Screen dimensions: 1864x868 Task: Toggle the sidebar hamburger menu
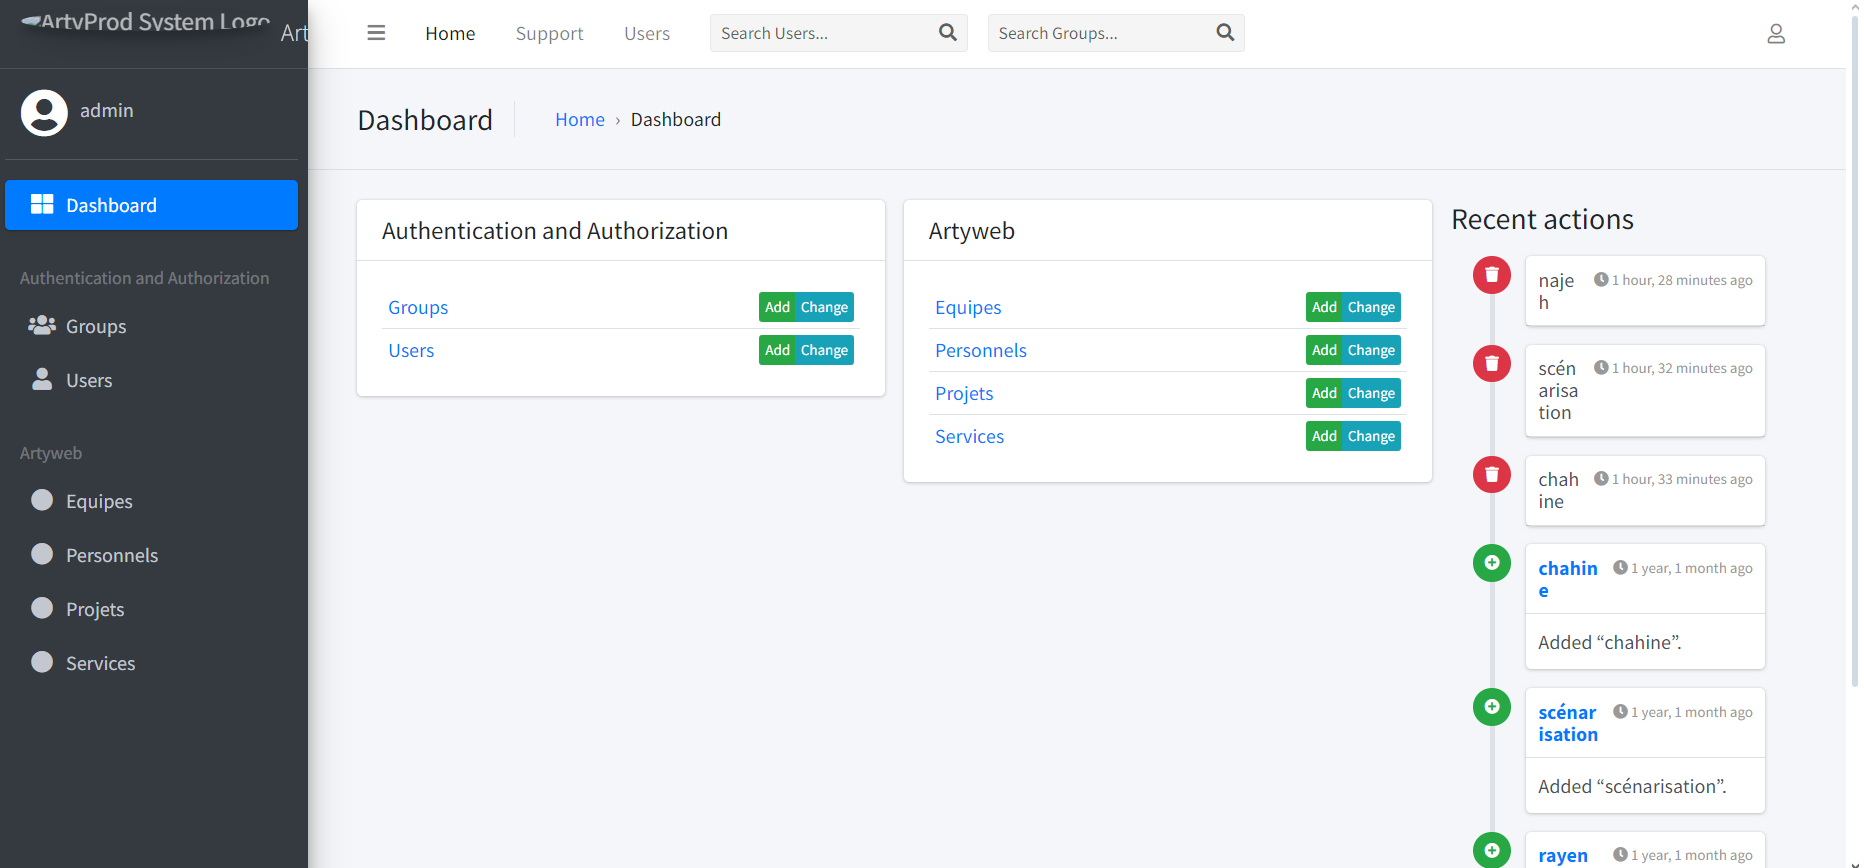coord(376,33)
